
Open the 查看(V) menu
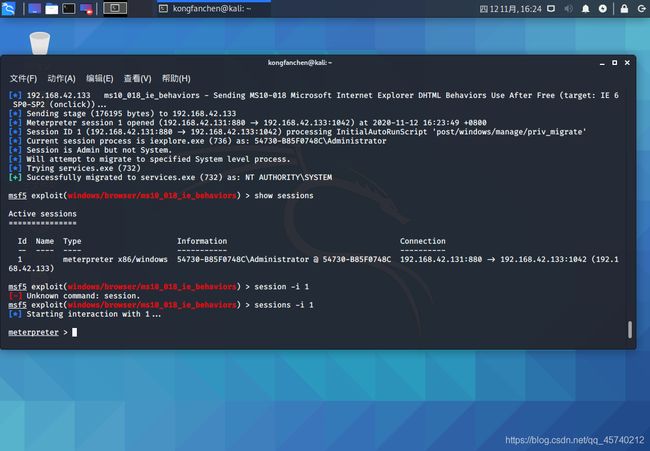tap(138, 78)
